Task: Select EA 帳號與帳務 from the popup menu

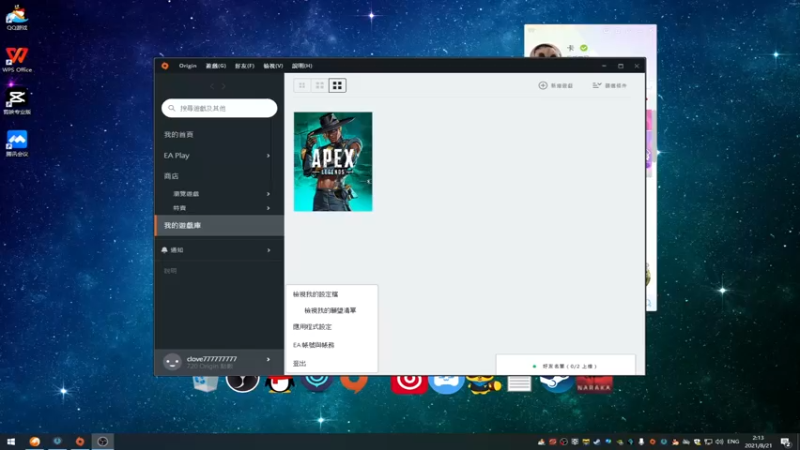Action: (314, 345)
